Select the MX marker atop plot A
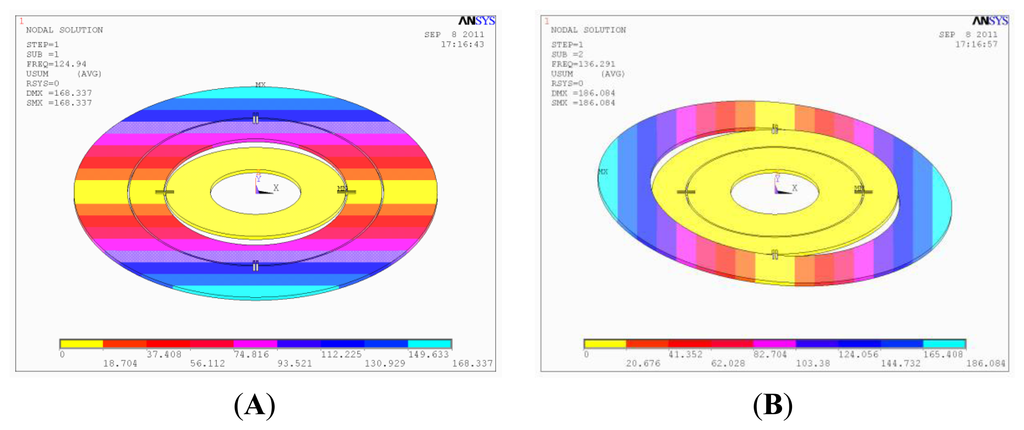This screenshot has width=1024, height=430. click(x=260, y=85)
